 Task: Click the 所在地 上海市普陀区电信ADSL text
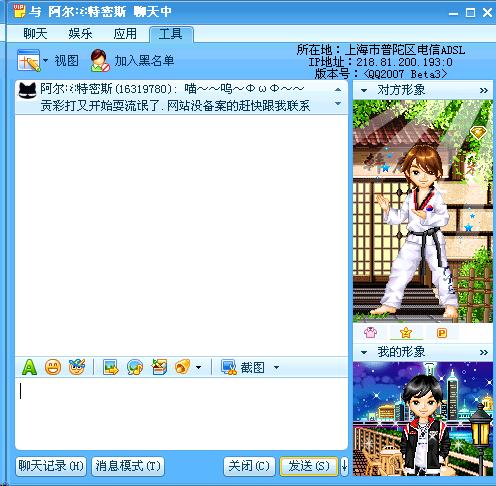[381, 50]
